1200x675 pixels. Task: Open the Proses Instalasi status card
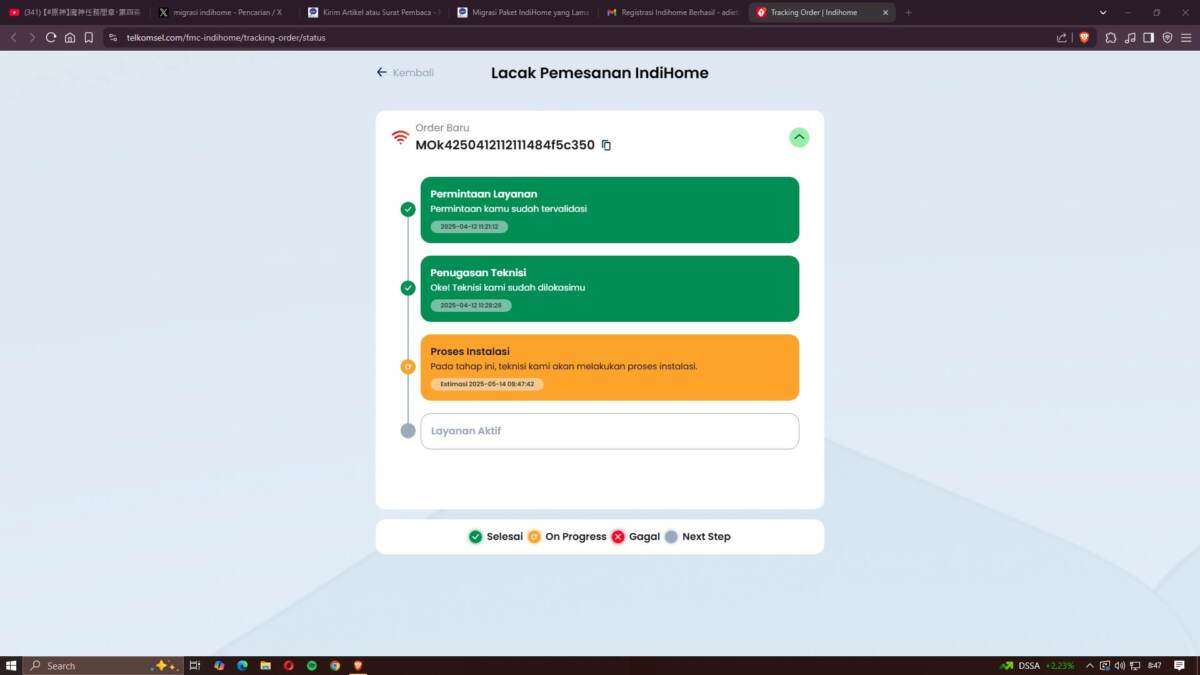(x=610, y=367)
